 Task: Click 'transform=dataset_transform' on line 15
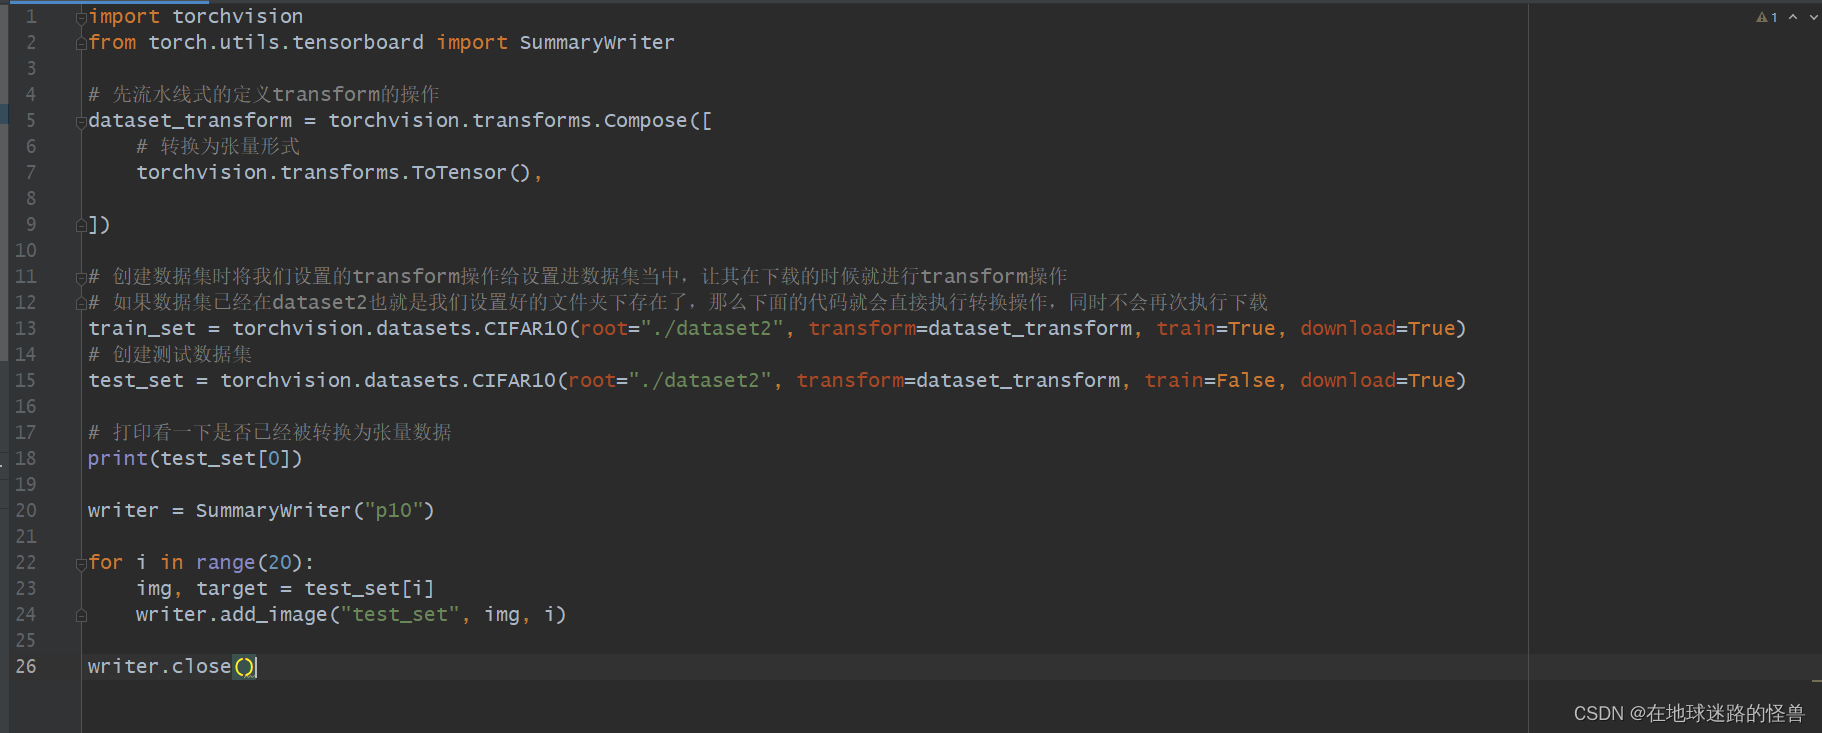[x=958, y=380]
